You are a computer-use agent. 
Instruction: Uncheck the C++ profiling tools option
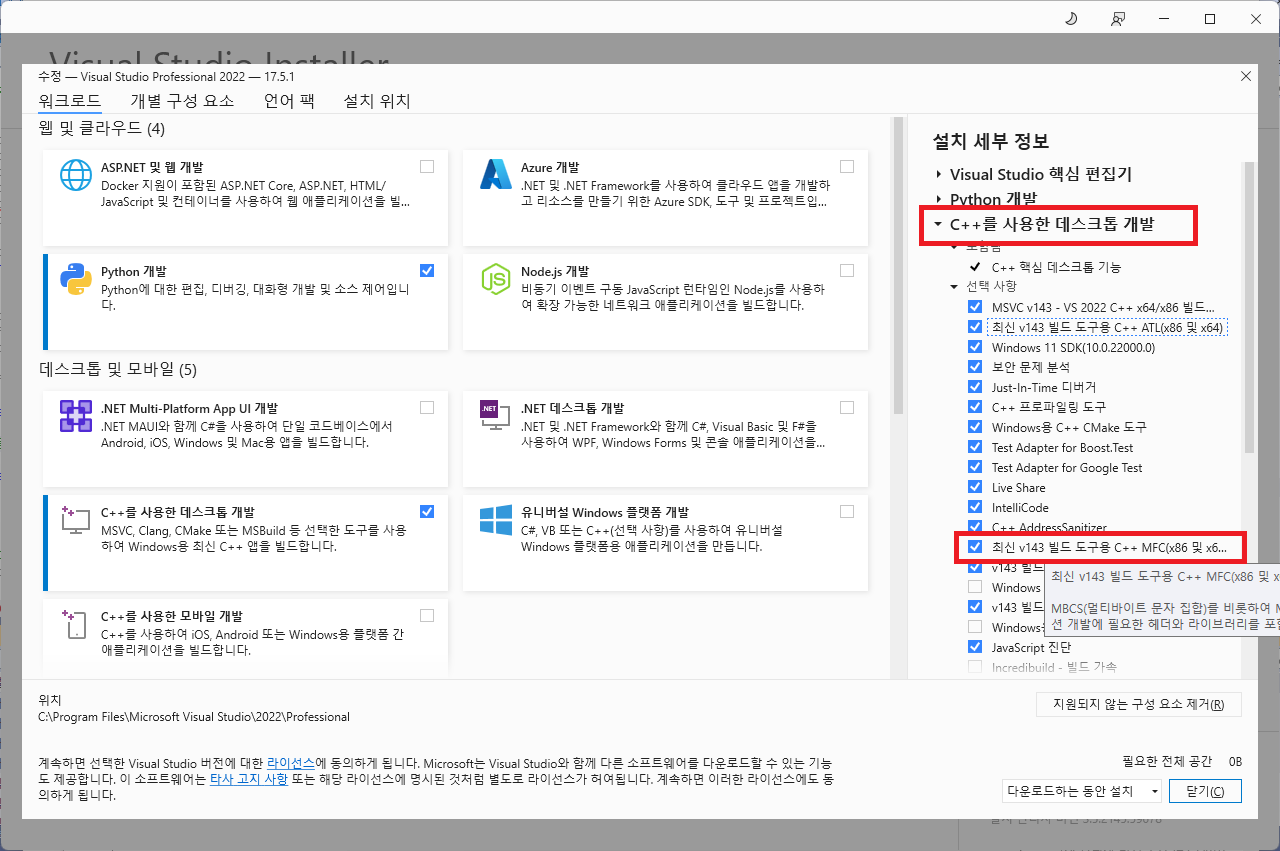click(x=975, y=407)
